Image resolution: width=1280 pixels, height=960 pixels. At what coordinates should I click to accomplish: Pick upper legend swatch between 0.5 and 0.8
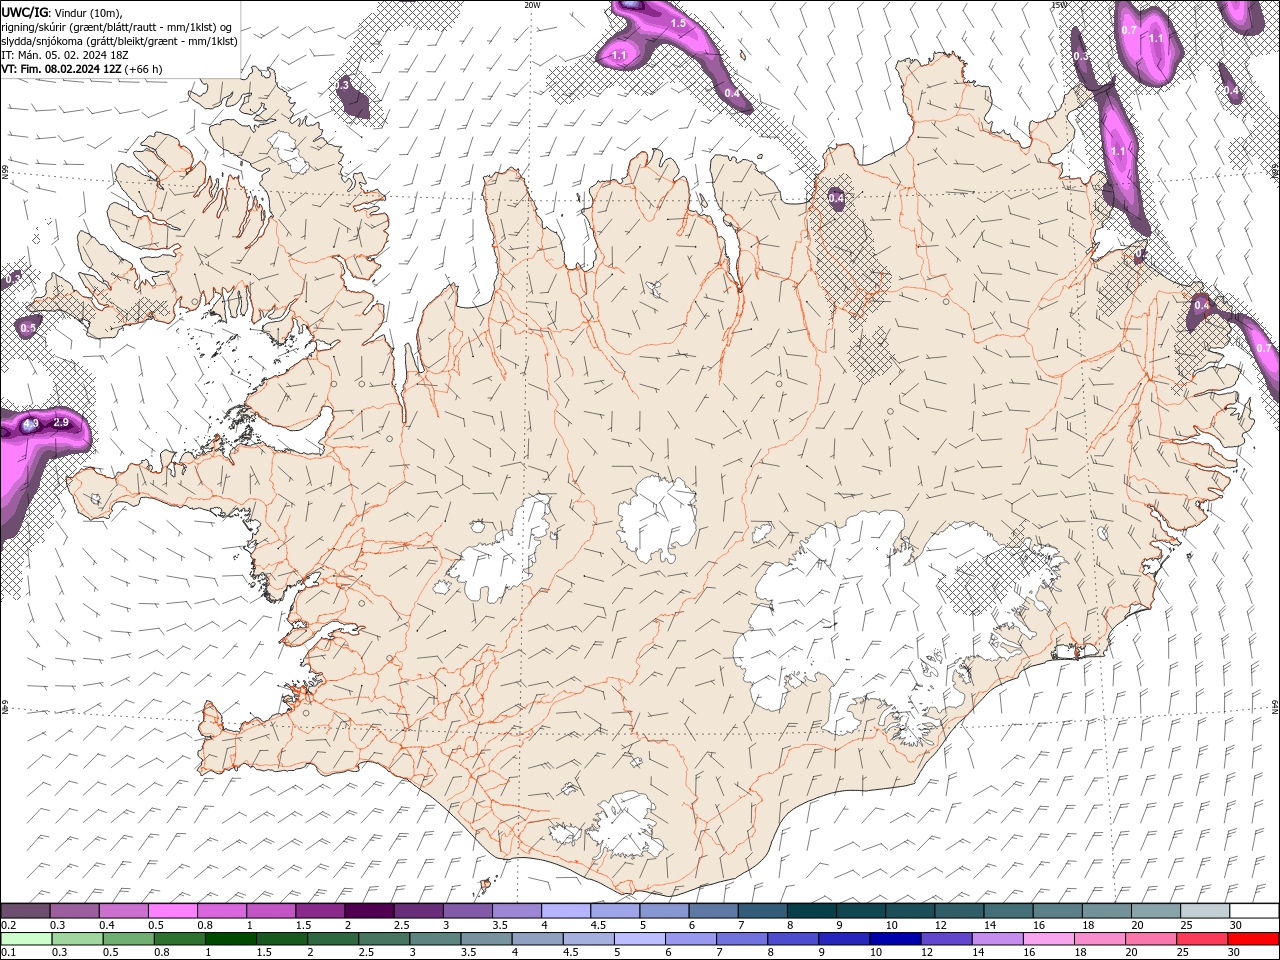point(173,911)
